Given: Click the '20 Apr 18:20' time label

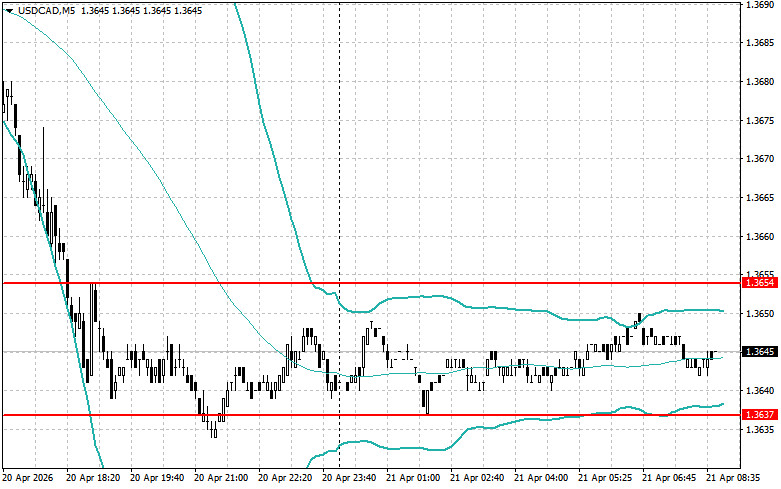Looking at the screenshot, I should [x=93, y=478].
